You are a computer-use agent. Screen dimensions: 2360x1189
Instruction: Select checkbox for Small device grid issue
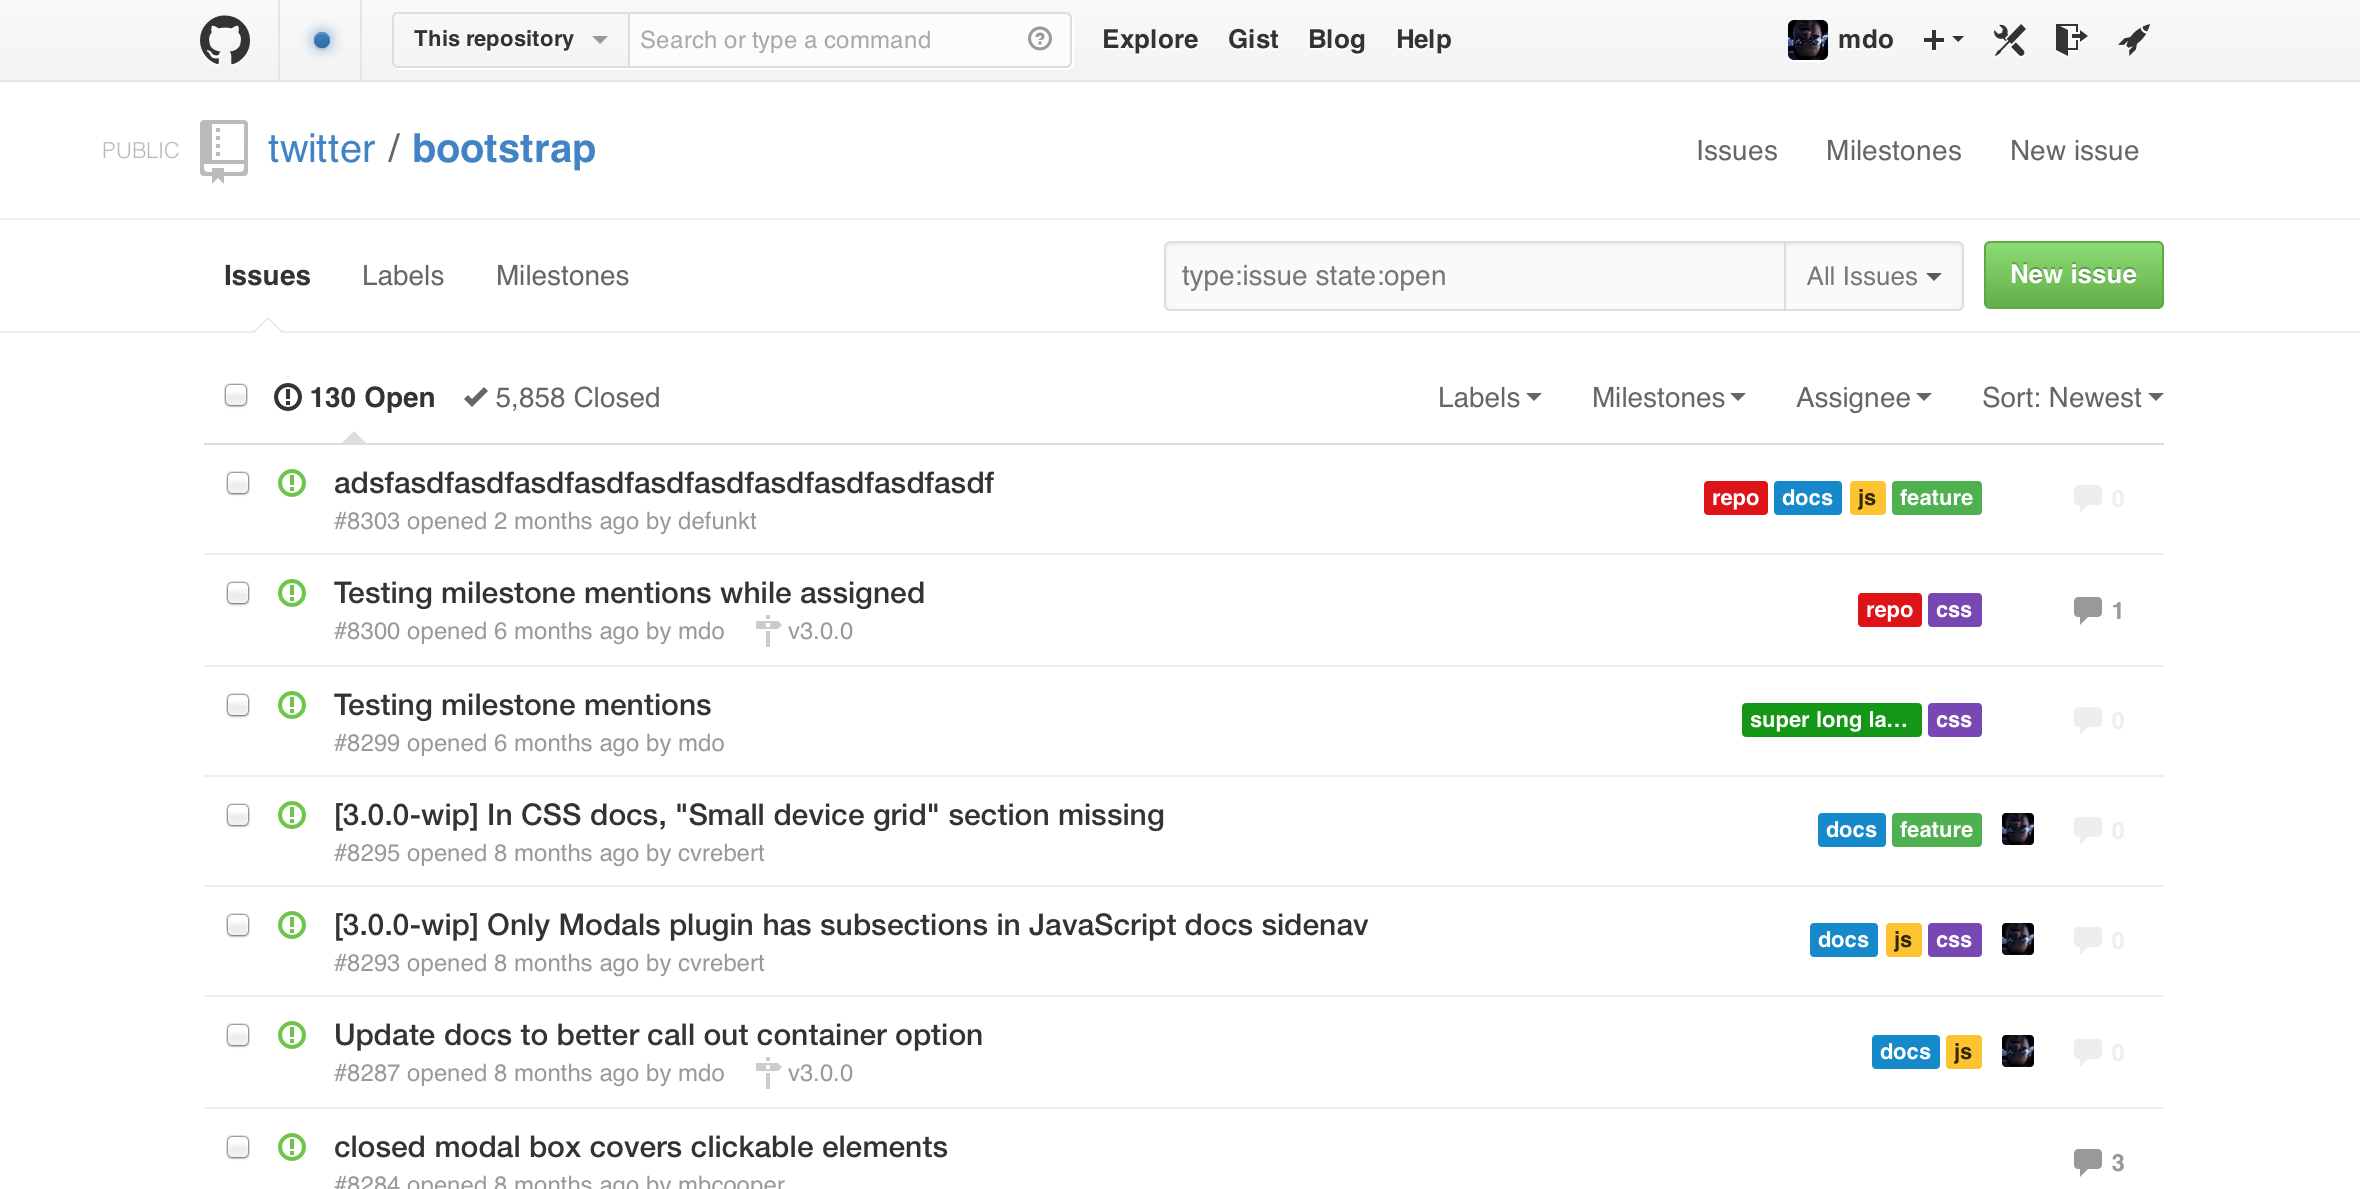point(238,816)
